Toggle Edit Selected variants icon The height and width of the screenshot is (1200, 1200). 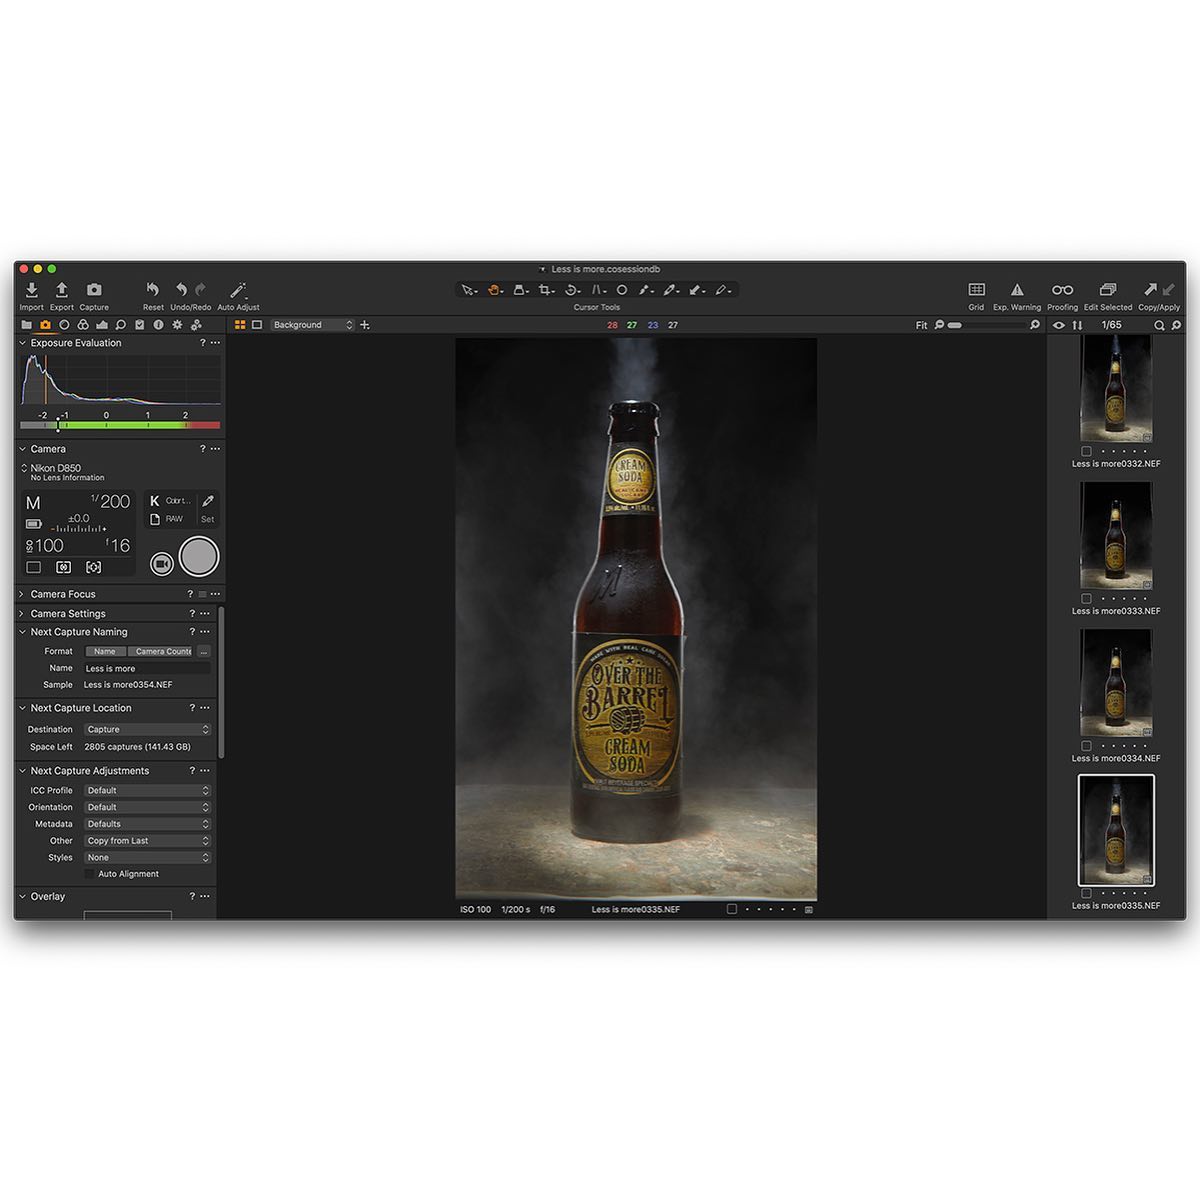[1108, 290]
